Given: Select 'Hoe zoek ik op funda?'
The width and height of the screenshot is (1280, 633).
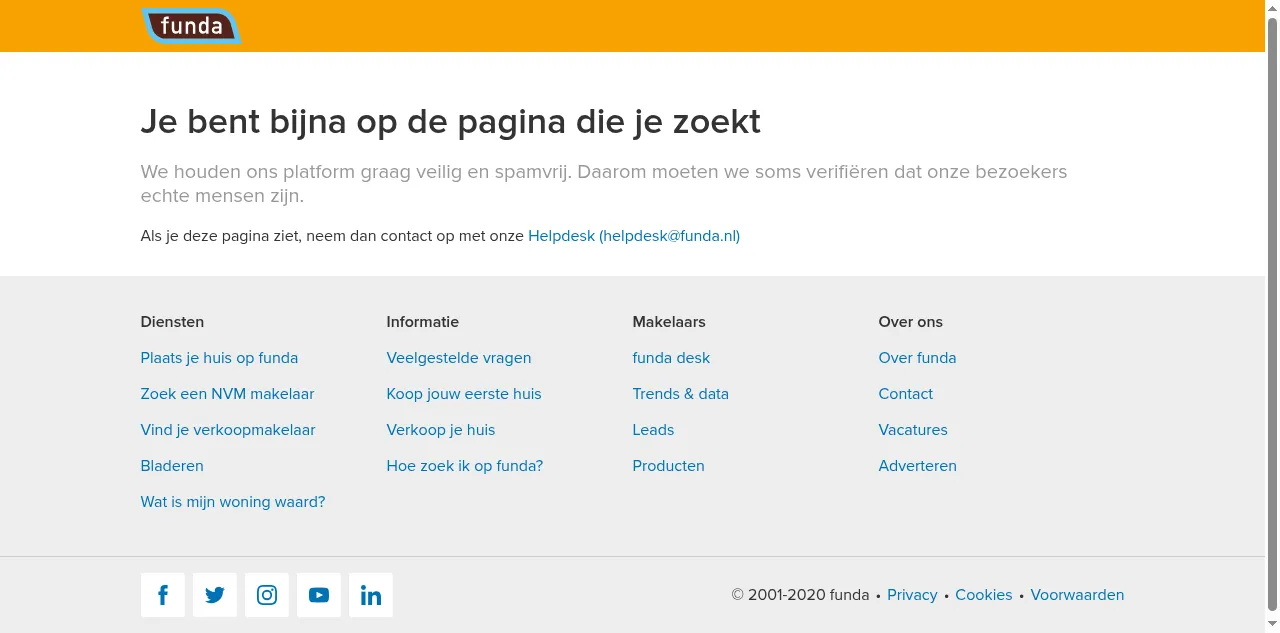Looking at the screenshot, I should [465, 466].
